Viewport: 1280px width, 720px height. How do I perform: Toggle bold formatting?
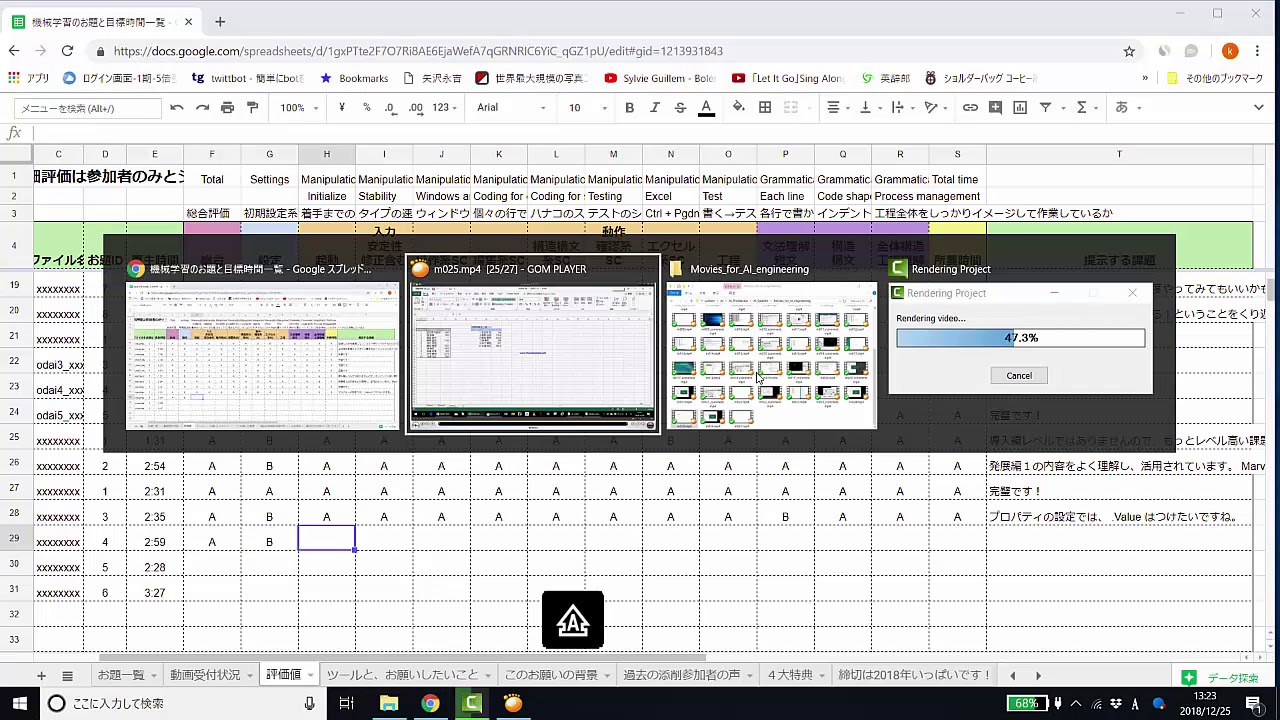pyautogui.click(x=629, y=108)
